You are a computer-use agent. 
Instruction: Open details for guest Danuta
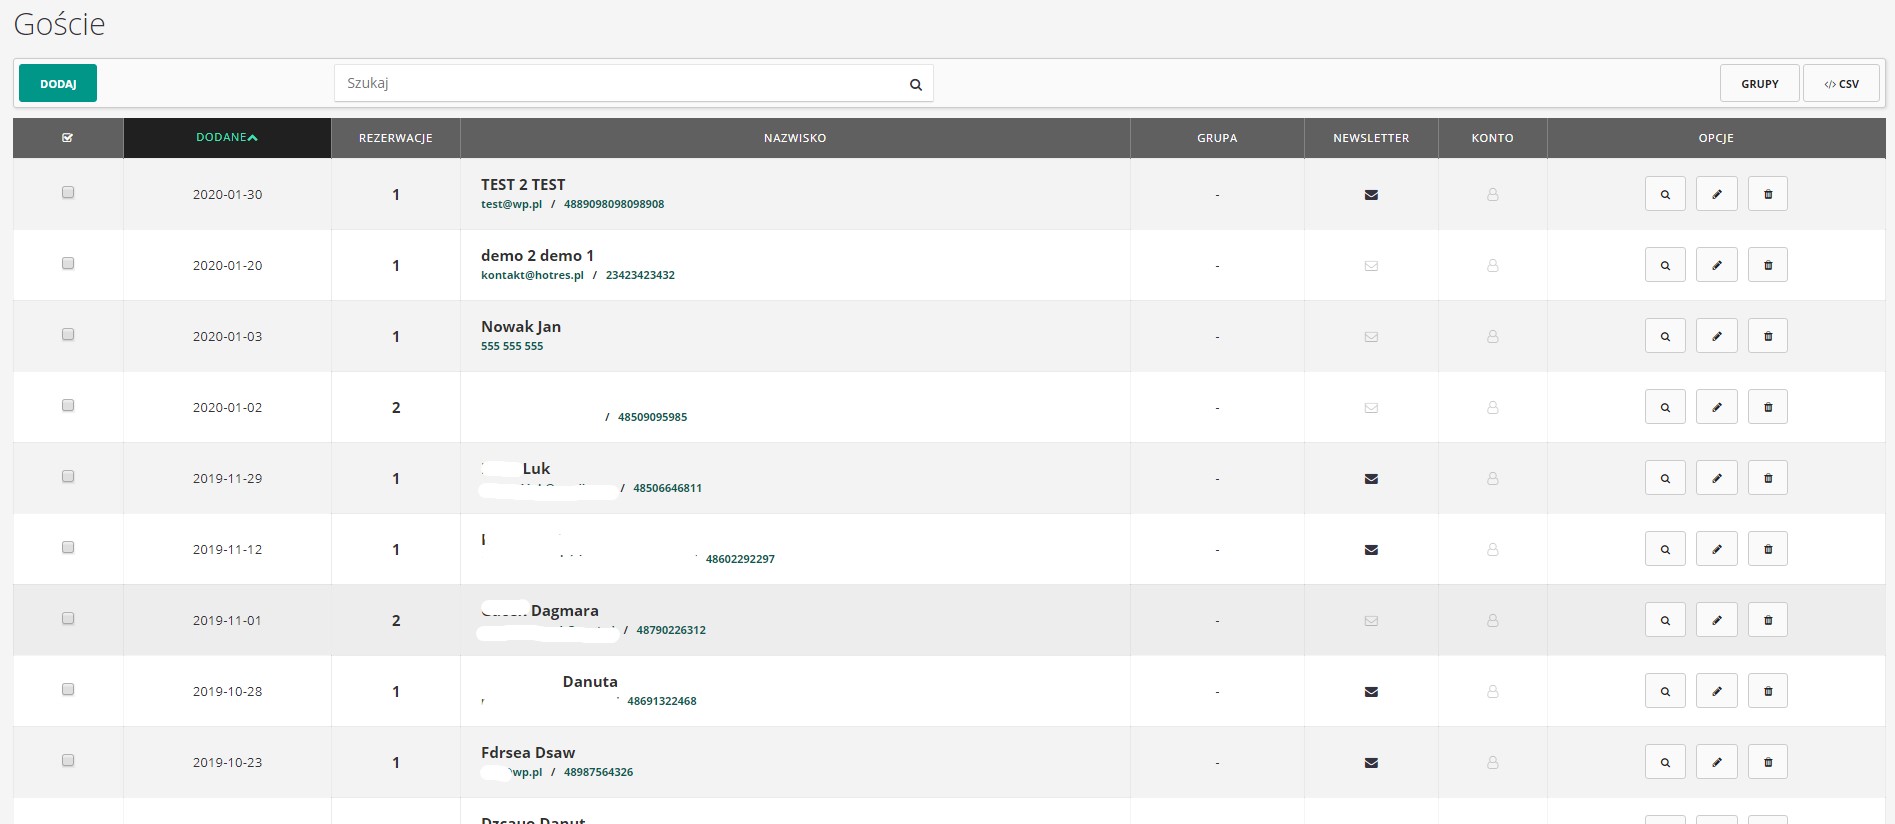tap(1665, 691)
